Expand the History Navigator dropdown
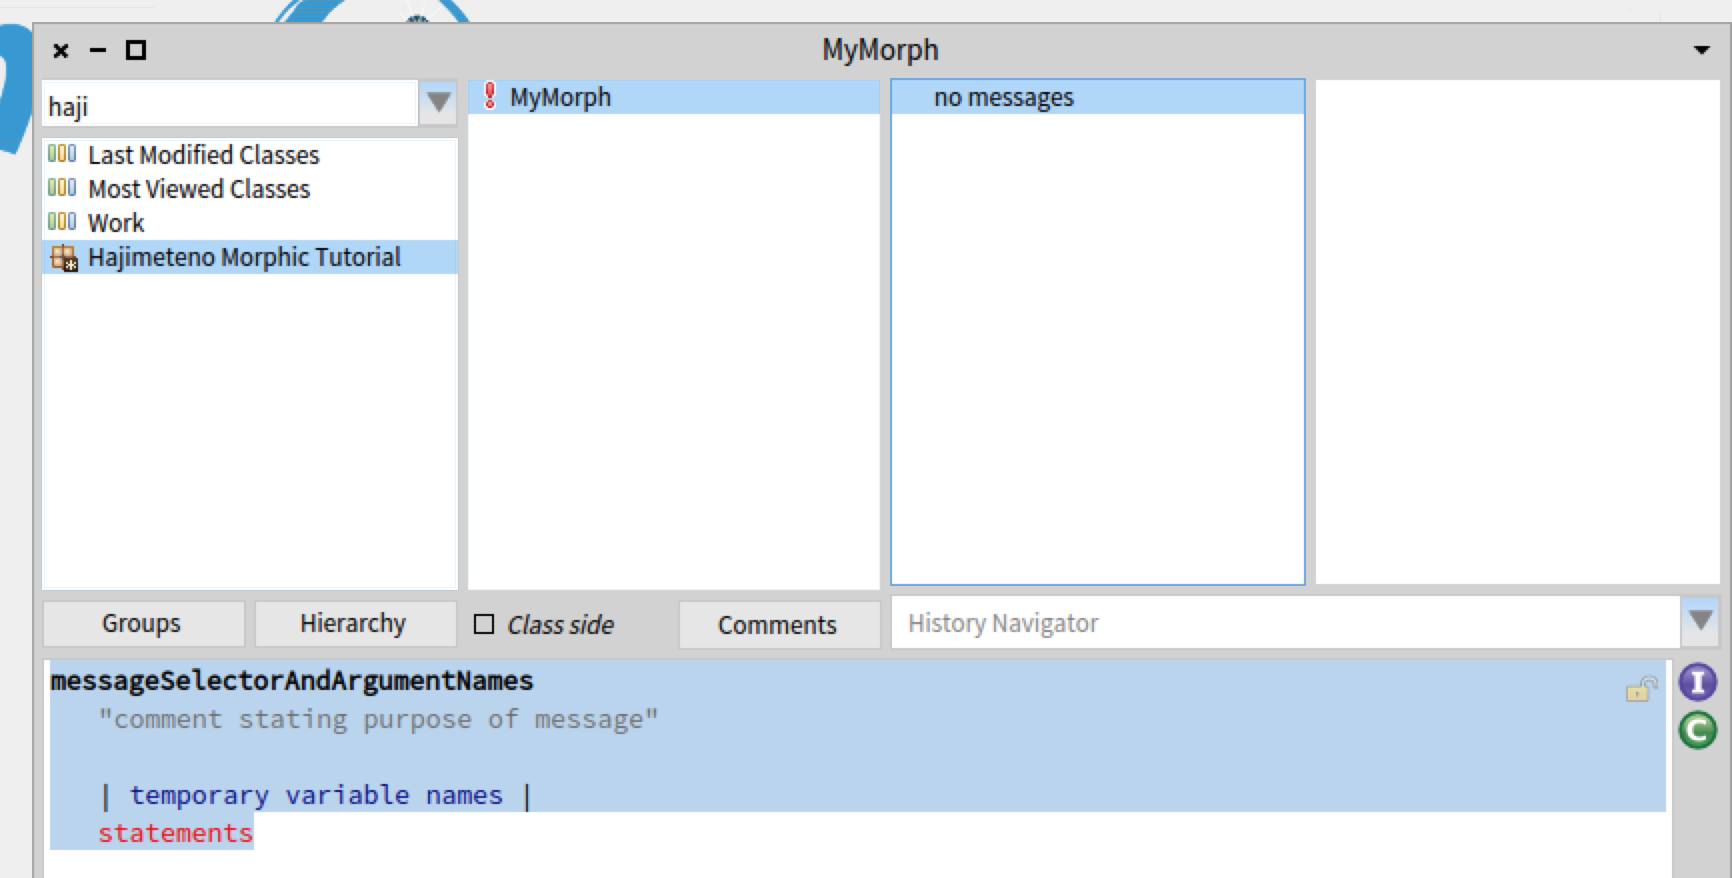This screenshot has height=878, width=1732. pos(1700,621)
